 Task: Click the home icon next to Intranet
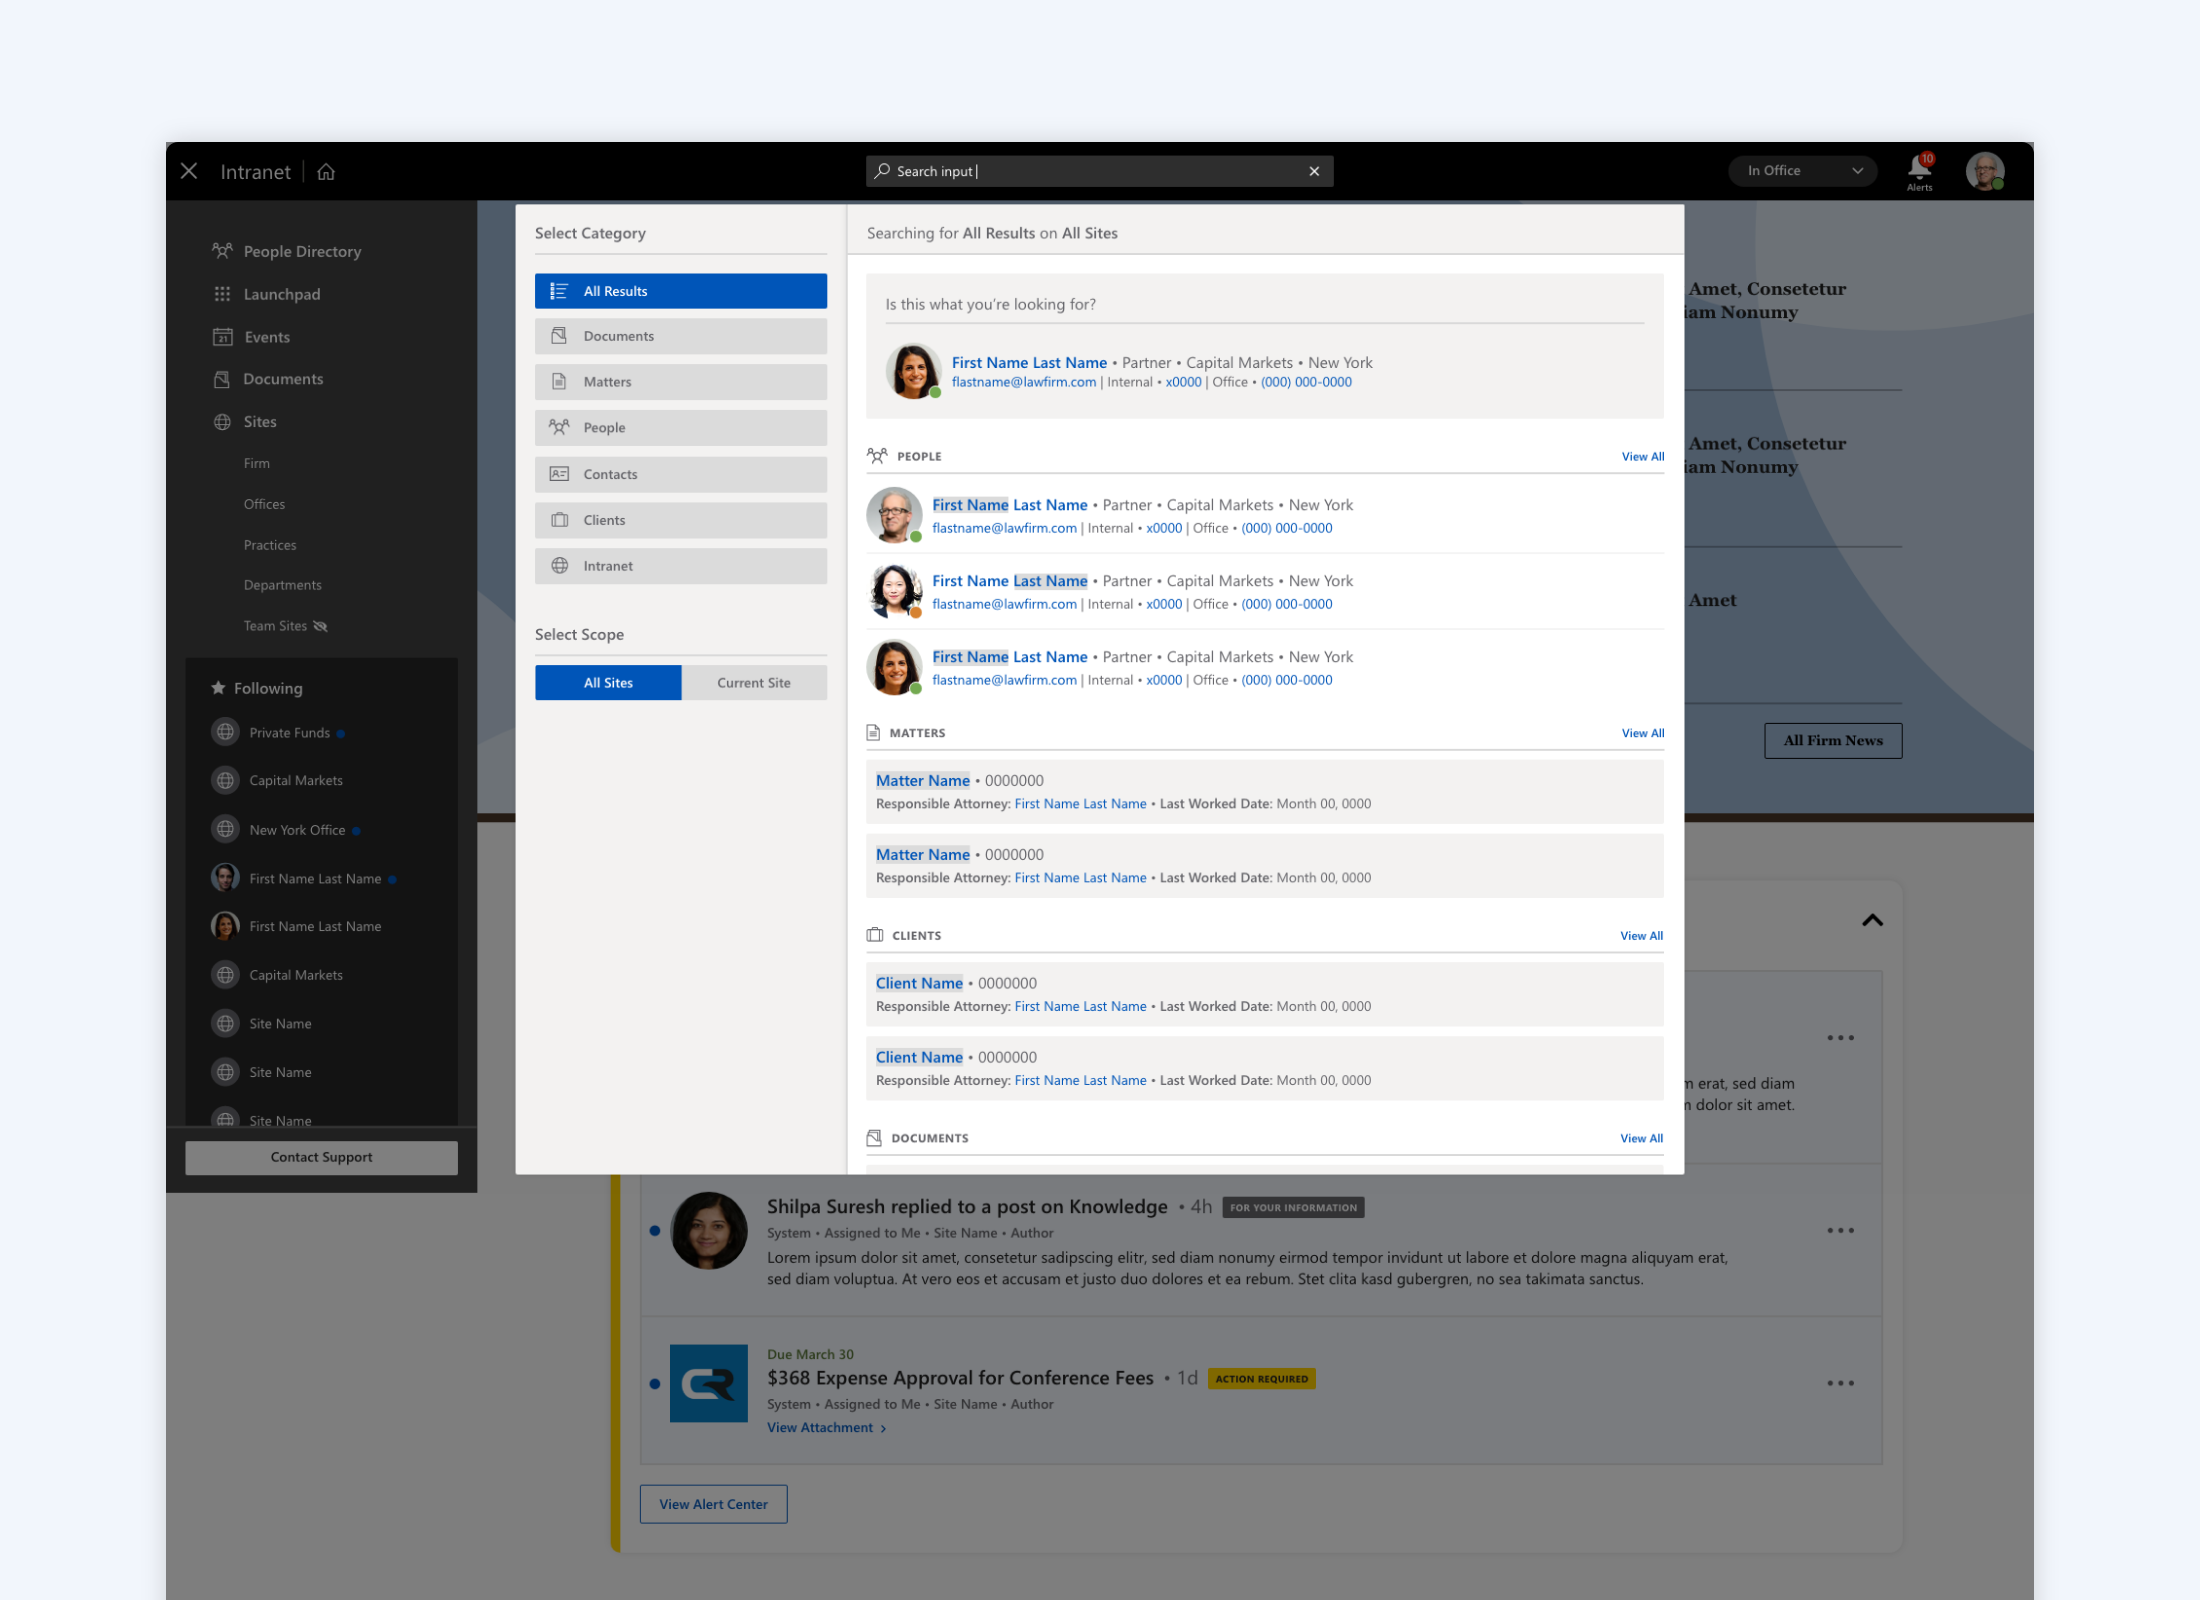pyautogui.click(x=325, y=171)
